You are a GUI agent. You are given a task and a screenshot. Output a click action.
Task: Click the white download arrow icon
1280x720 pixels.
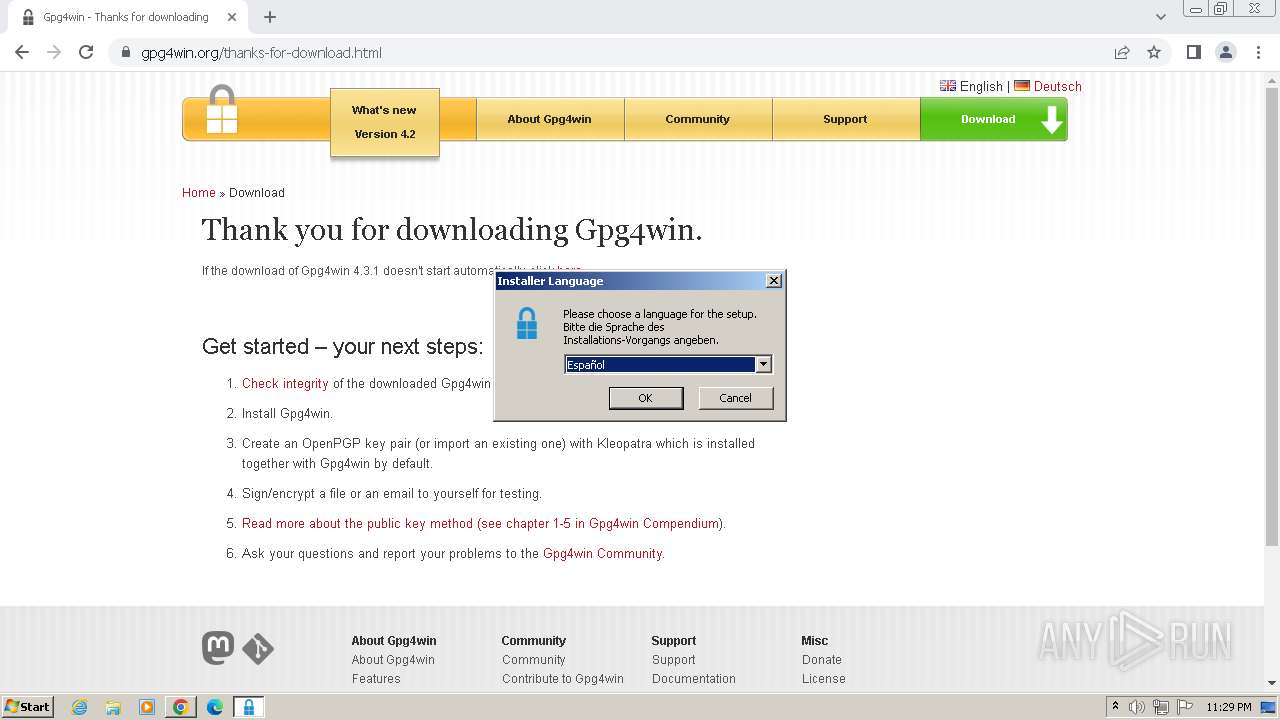coord(1051,119)
